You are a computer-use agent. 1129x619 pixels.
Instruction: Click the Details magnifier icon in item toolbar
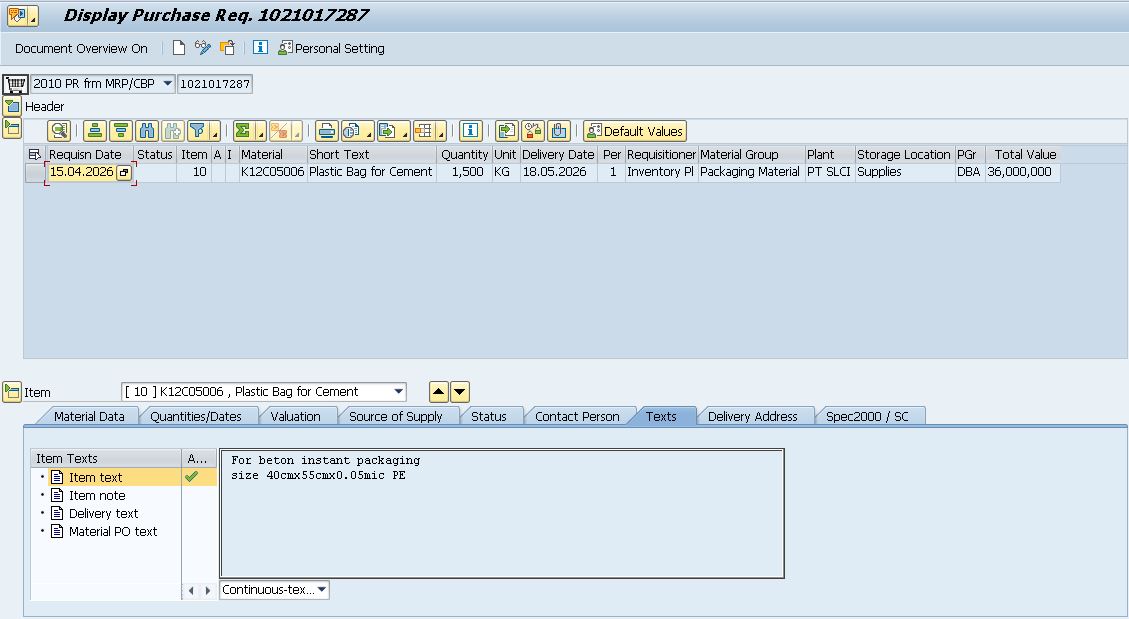coord(59,131)
